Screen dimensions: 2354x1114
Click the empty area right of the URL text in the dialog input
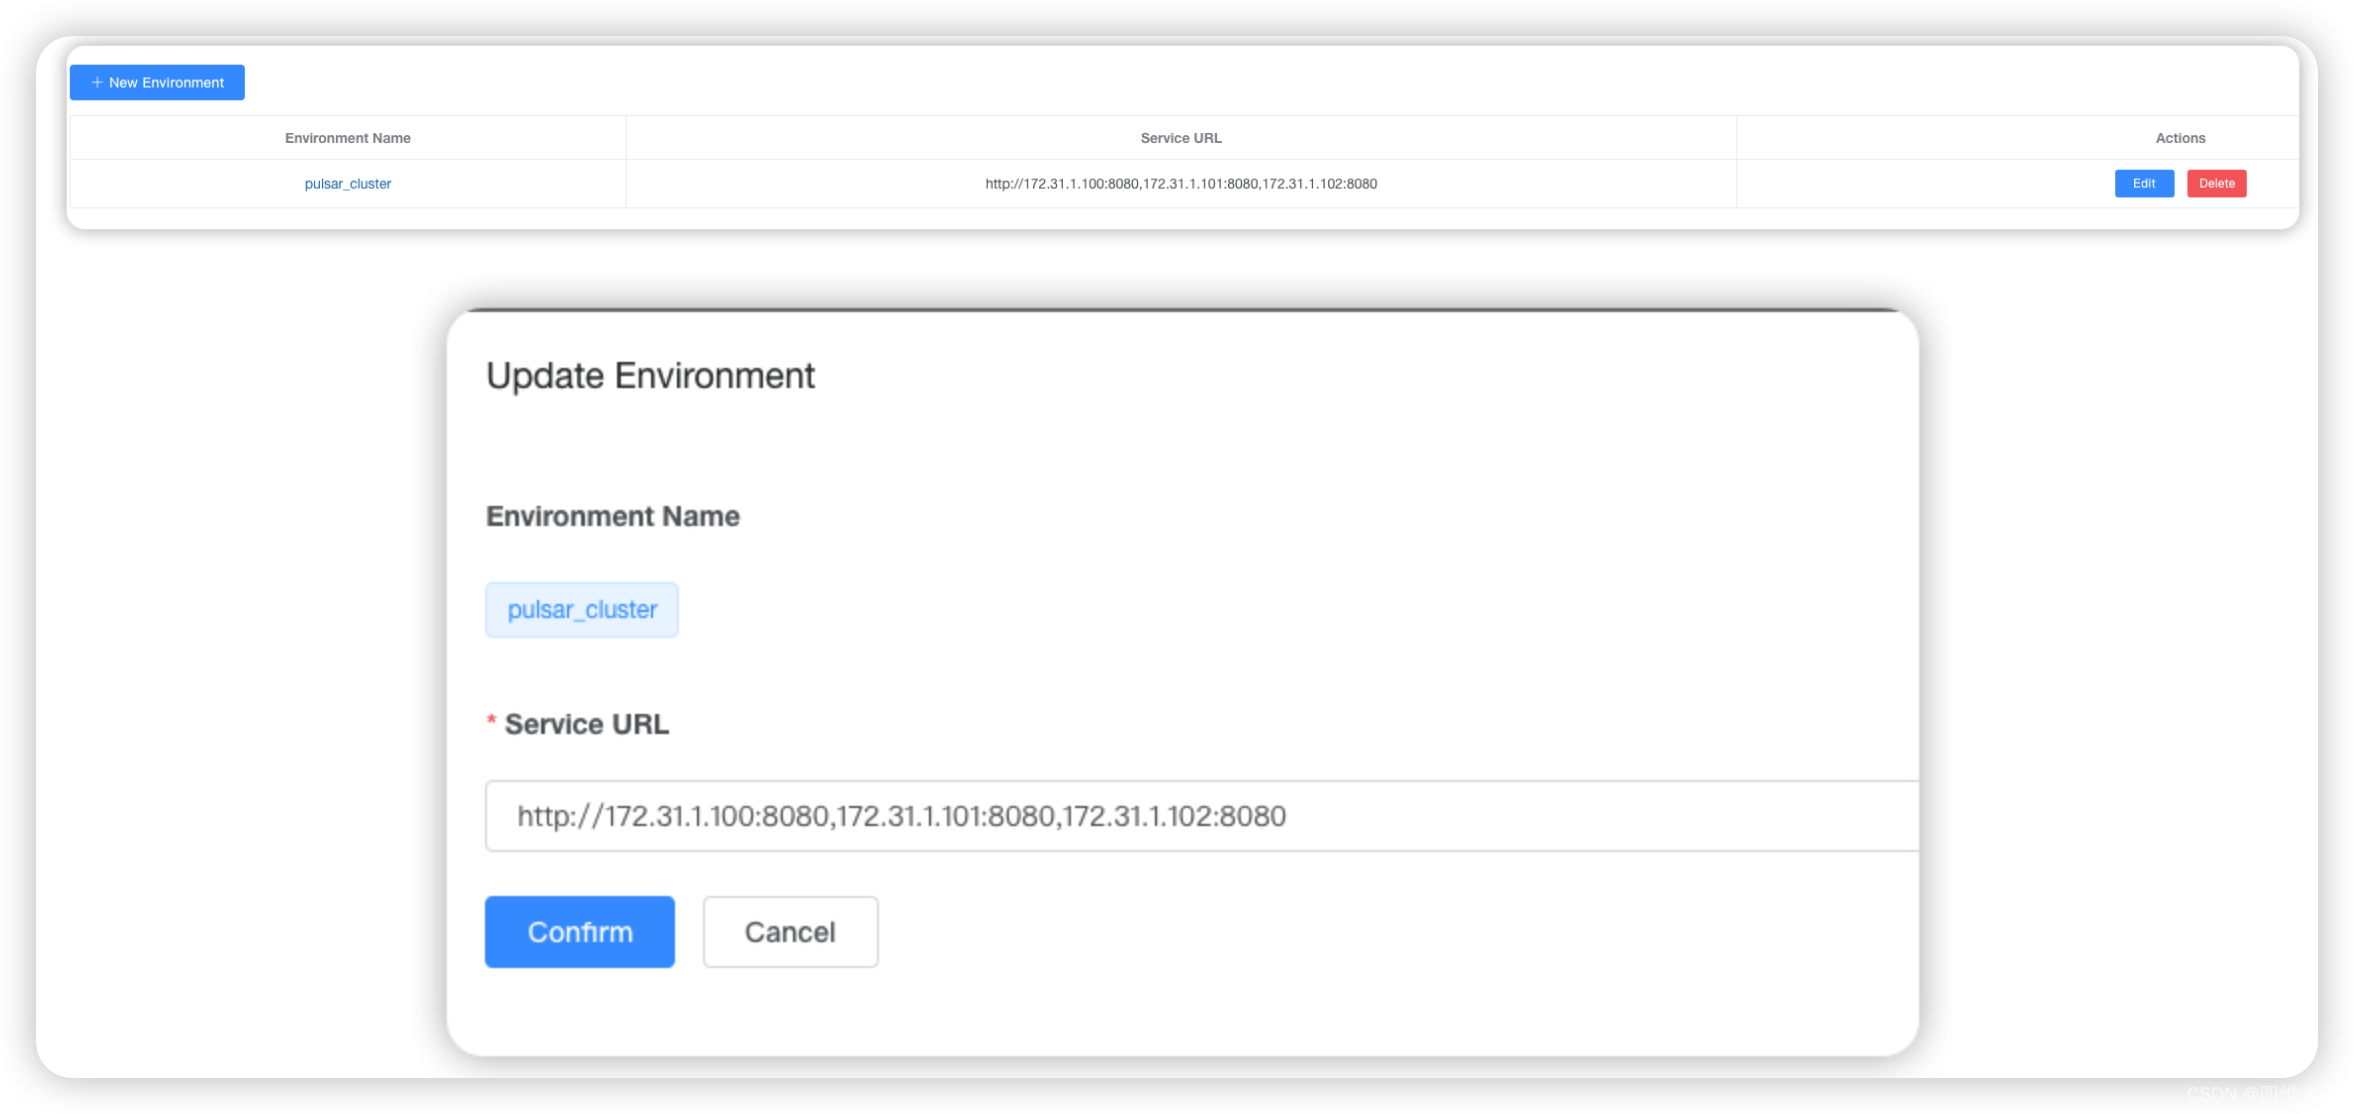1600,816
